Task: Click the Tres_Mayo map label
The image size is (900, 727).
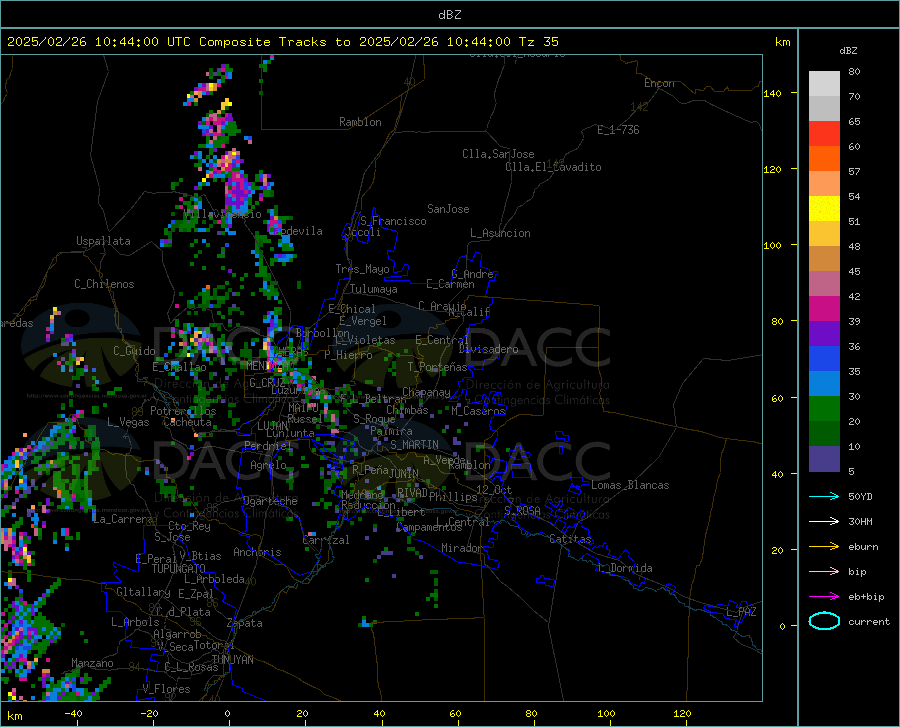Action: pyautogui.click(x=362, y=269)
